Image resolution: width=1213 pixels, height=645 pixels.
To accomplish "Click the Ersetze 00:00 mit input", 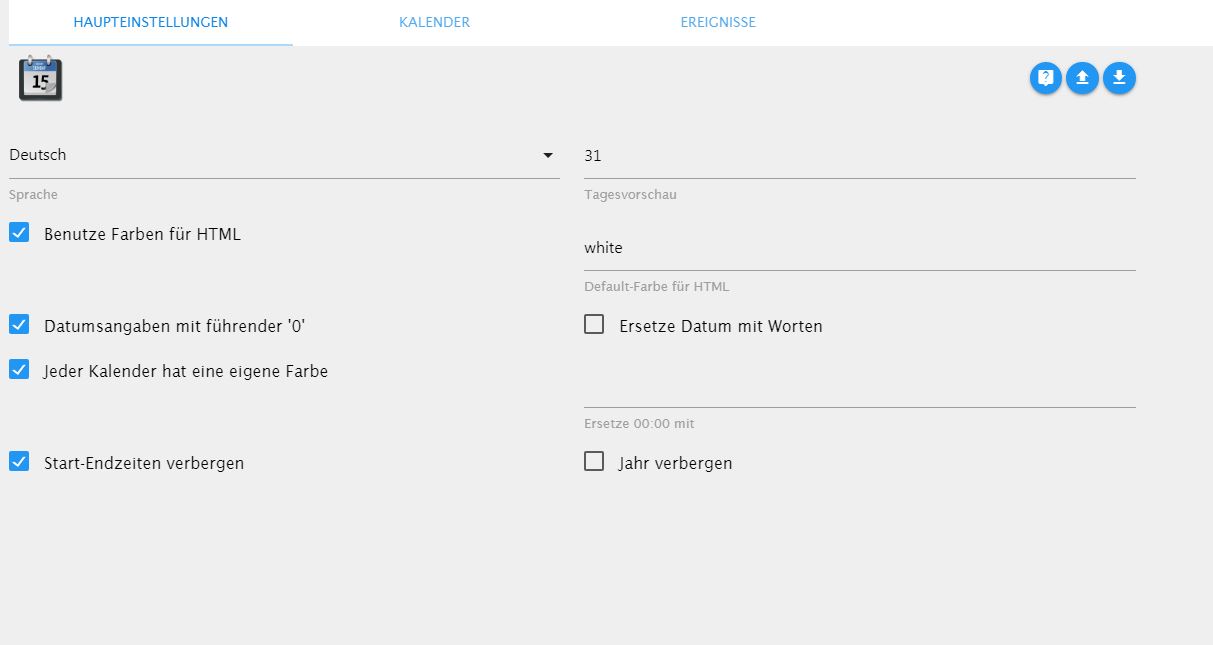I will tap(859, 390).
